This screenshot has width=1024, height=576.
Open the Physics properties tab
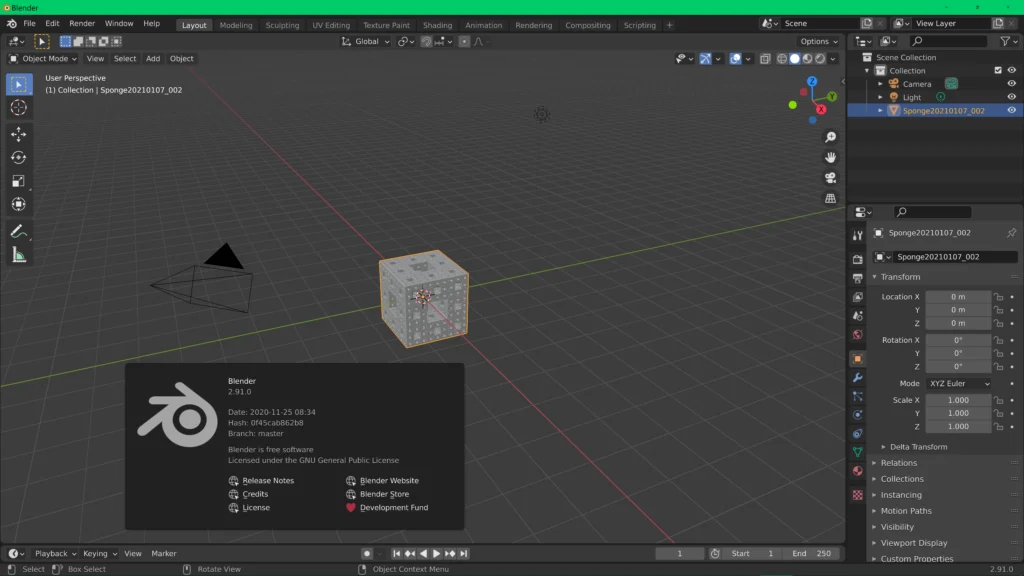point(857,415)
